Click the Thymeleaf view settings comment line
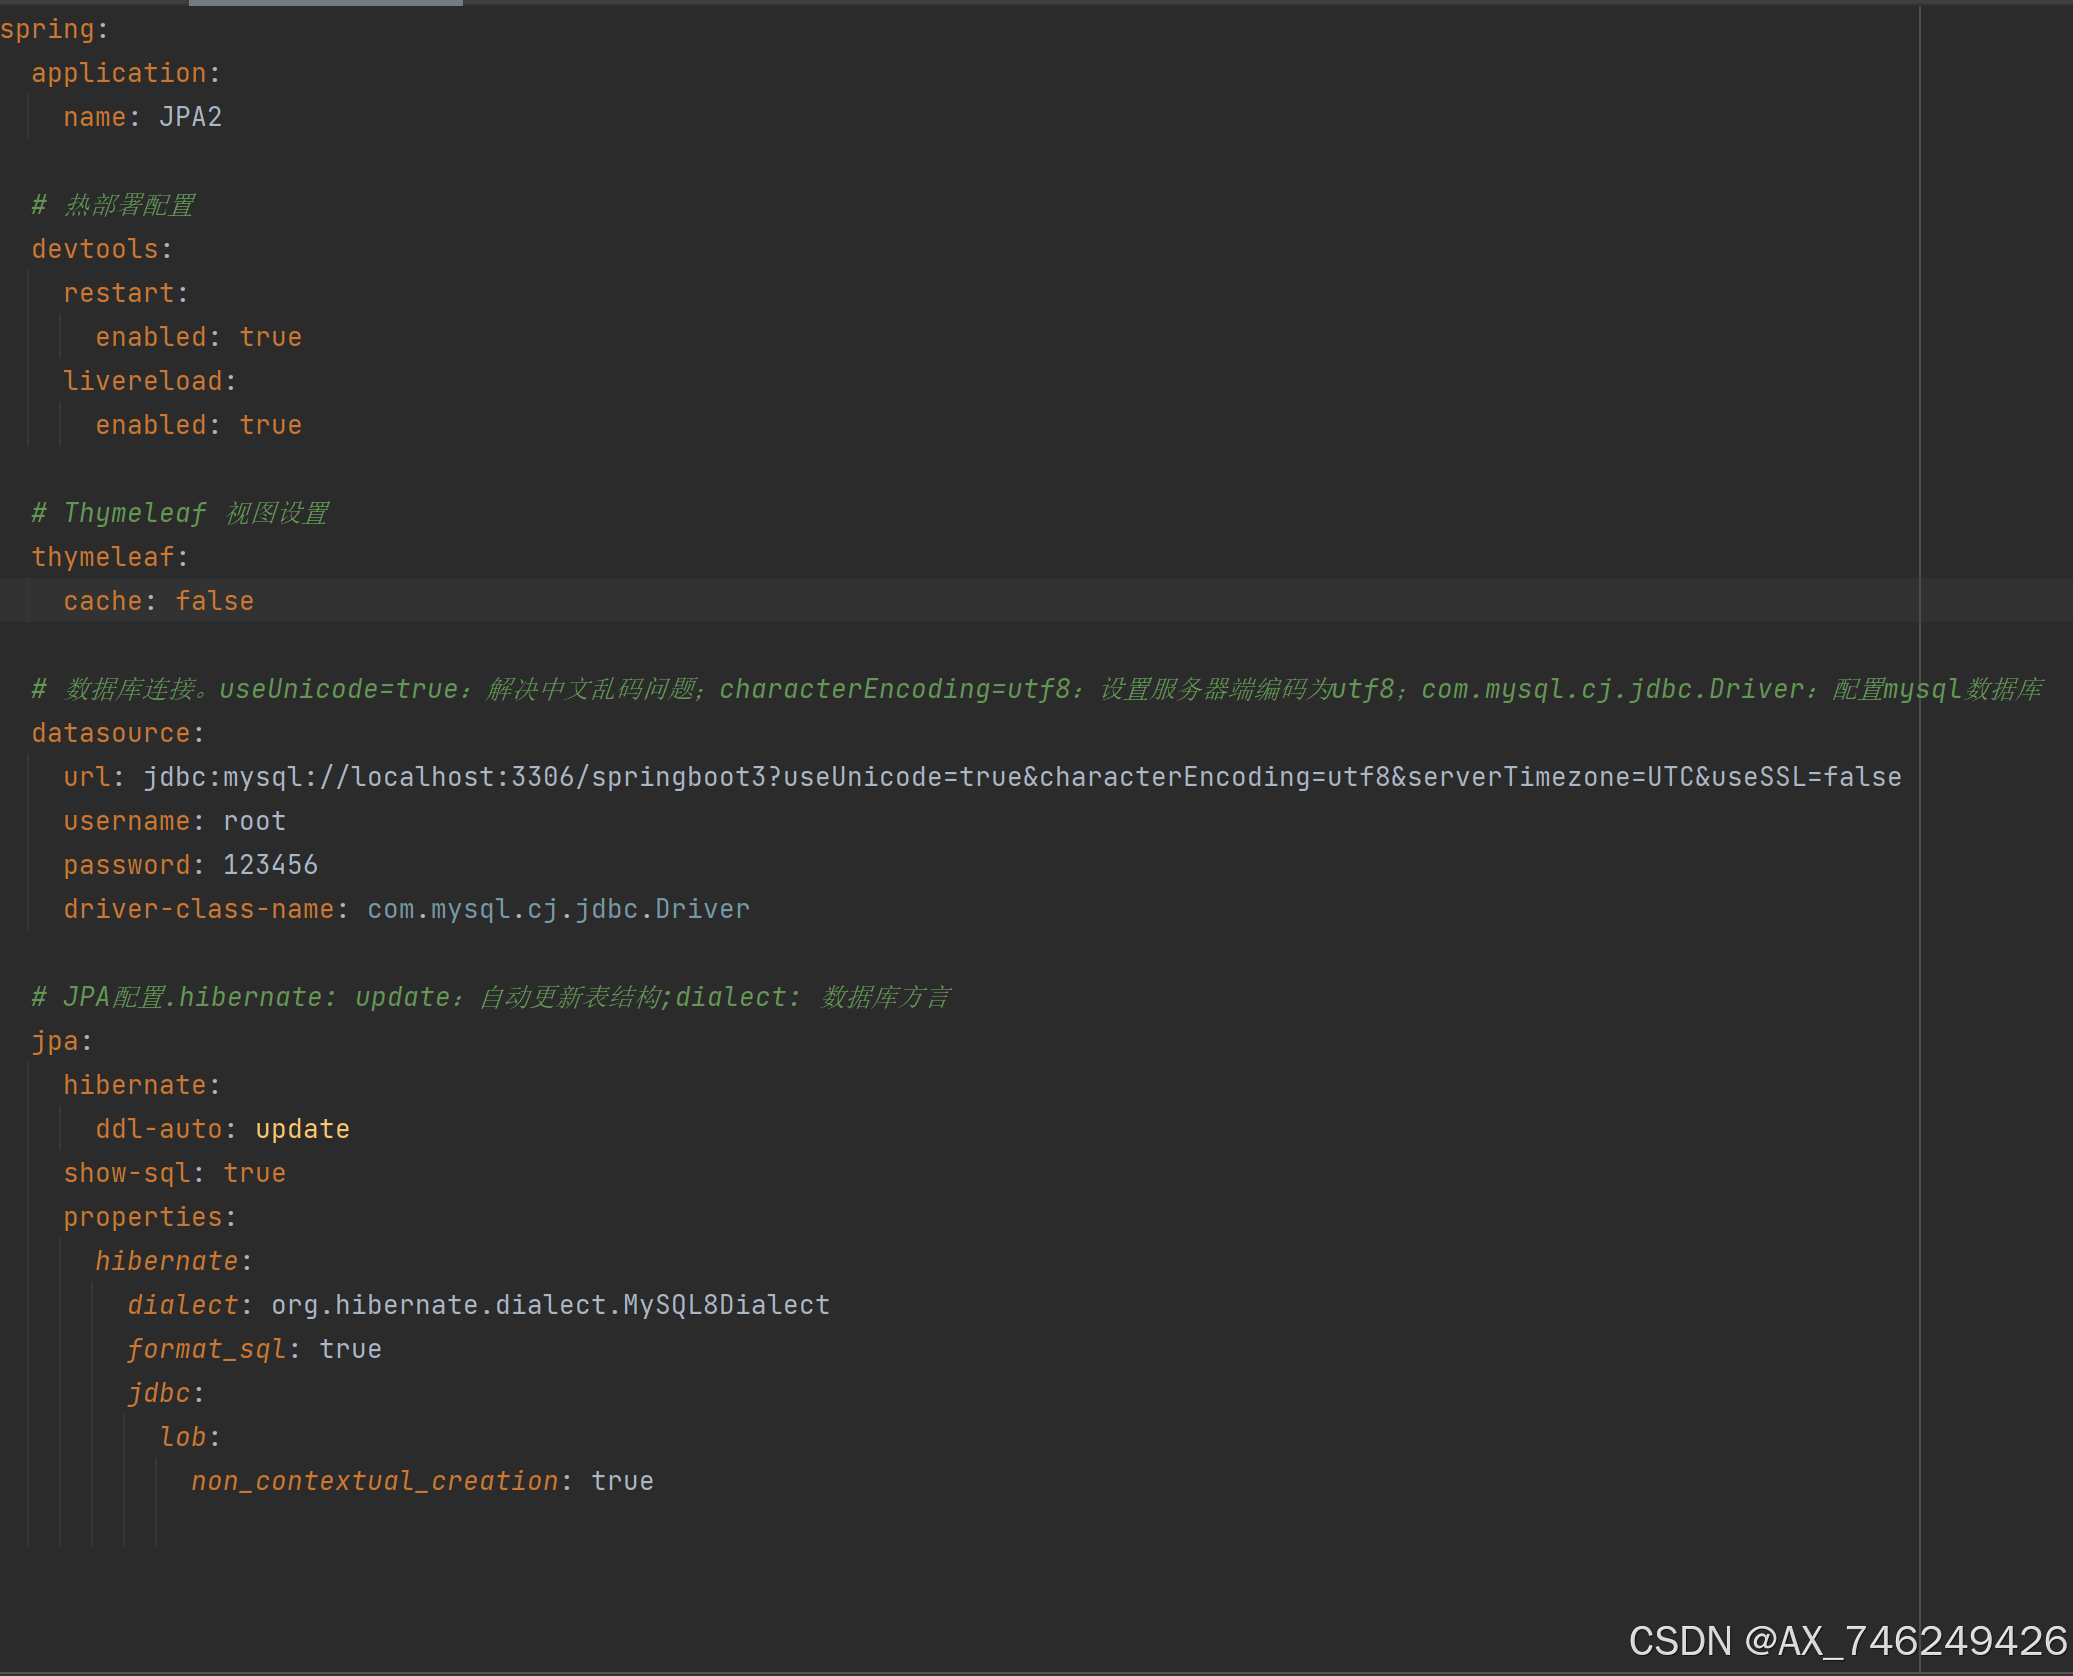This screenshot has height=1676, width=2073. tap(180, 513)
